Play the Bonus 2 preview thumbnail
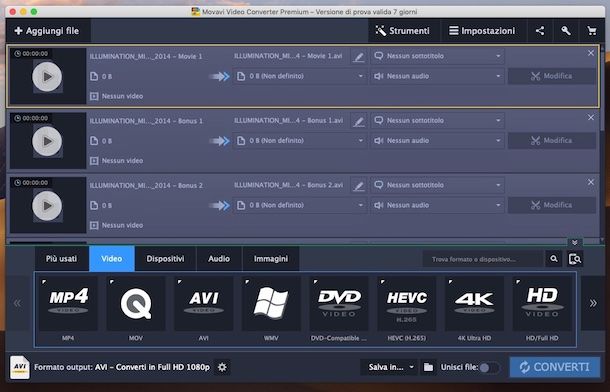Image resolution: width=610 pixels, height=392 pixels. pos(47,206)
